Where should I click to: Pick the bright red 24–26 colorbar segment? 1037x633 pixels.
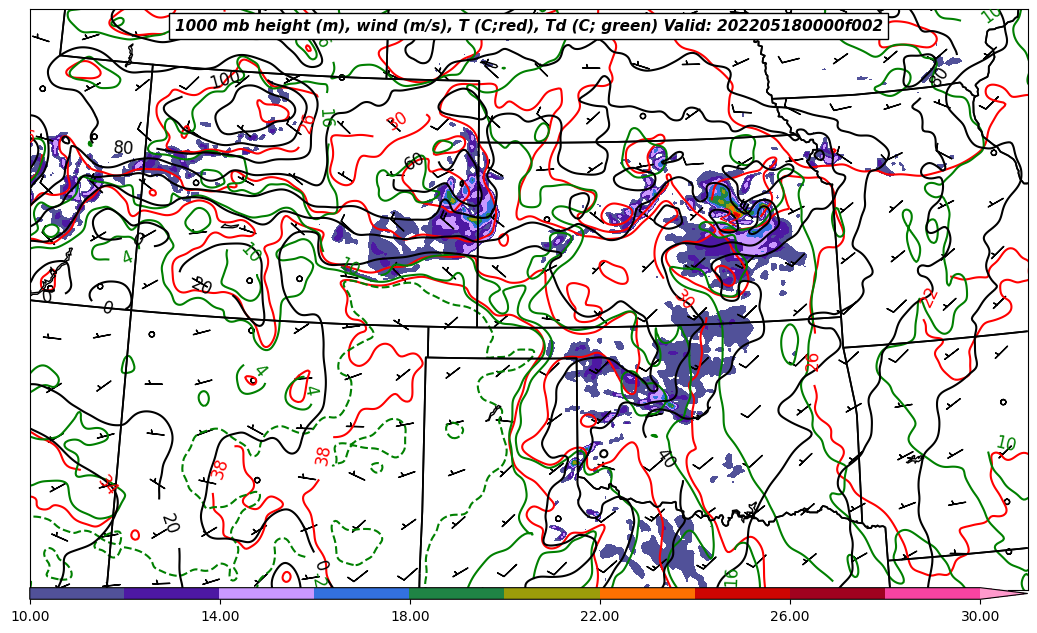pos(742,593)
